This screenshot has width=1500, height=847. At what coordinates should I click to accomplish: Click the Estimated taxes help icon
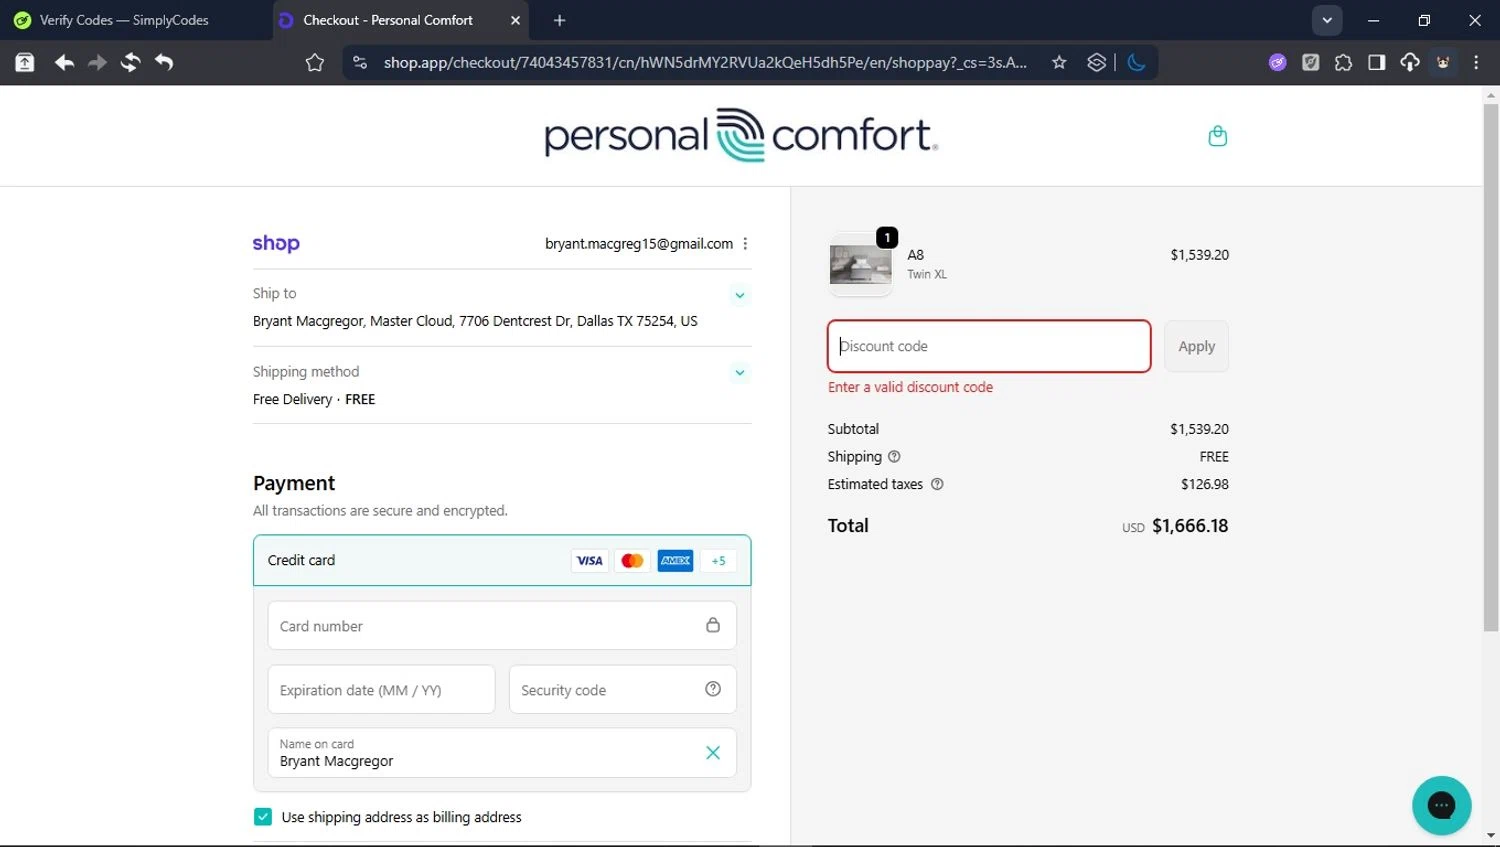(937, 484)
